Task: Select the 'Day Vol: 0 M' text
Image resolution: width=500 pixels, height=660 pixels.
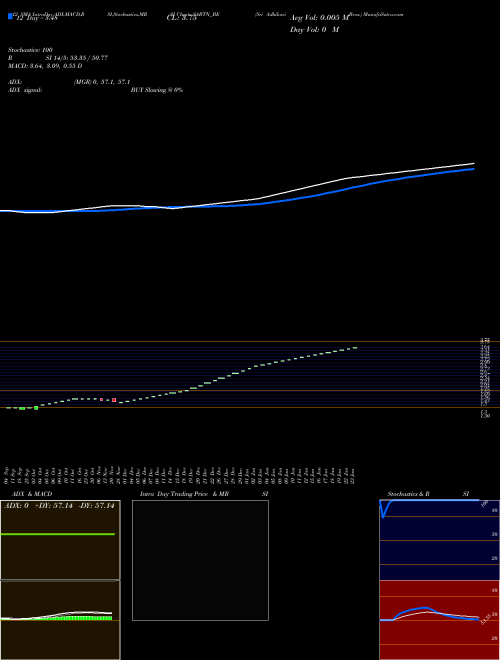Action: coord(314,30)
